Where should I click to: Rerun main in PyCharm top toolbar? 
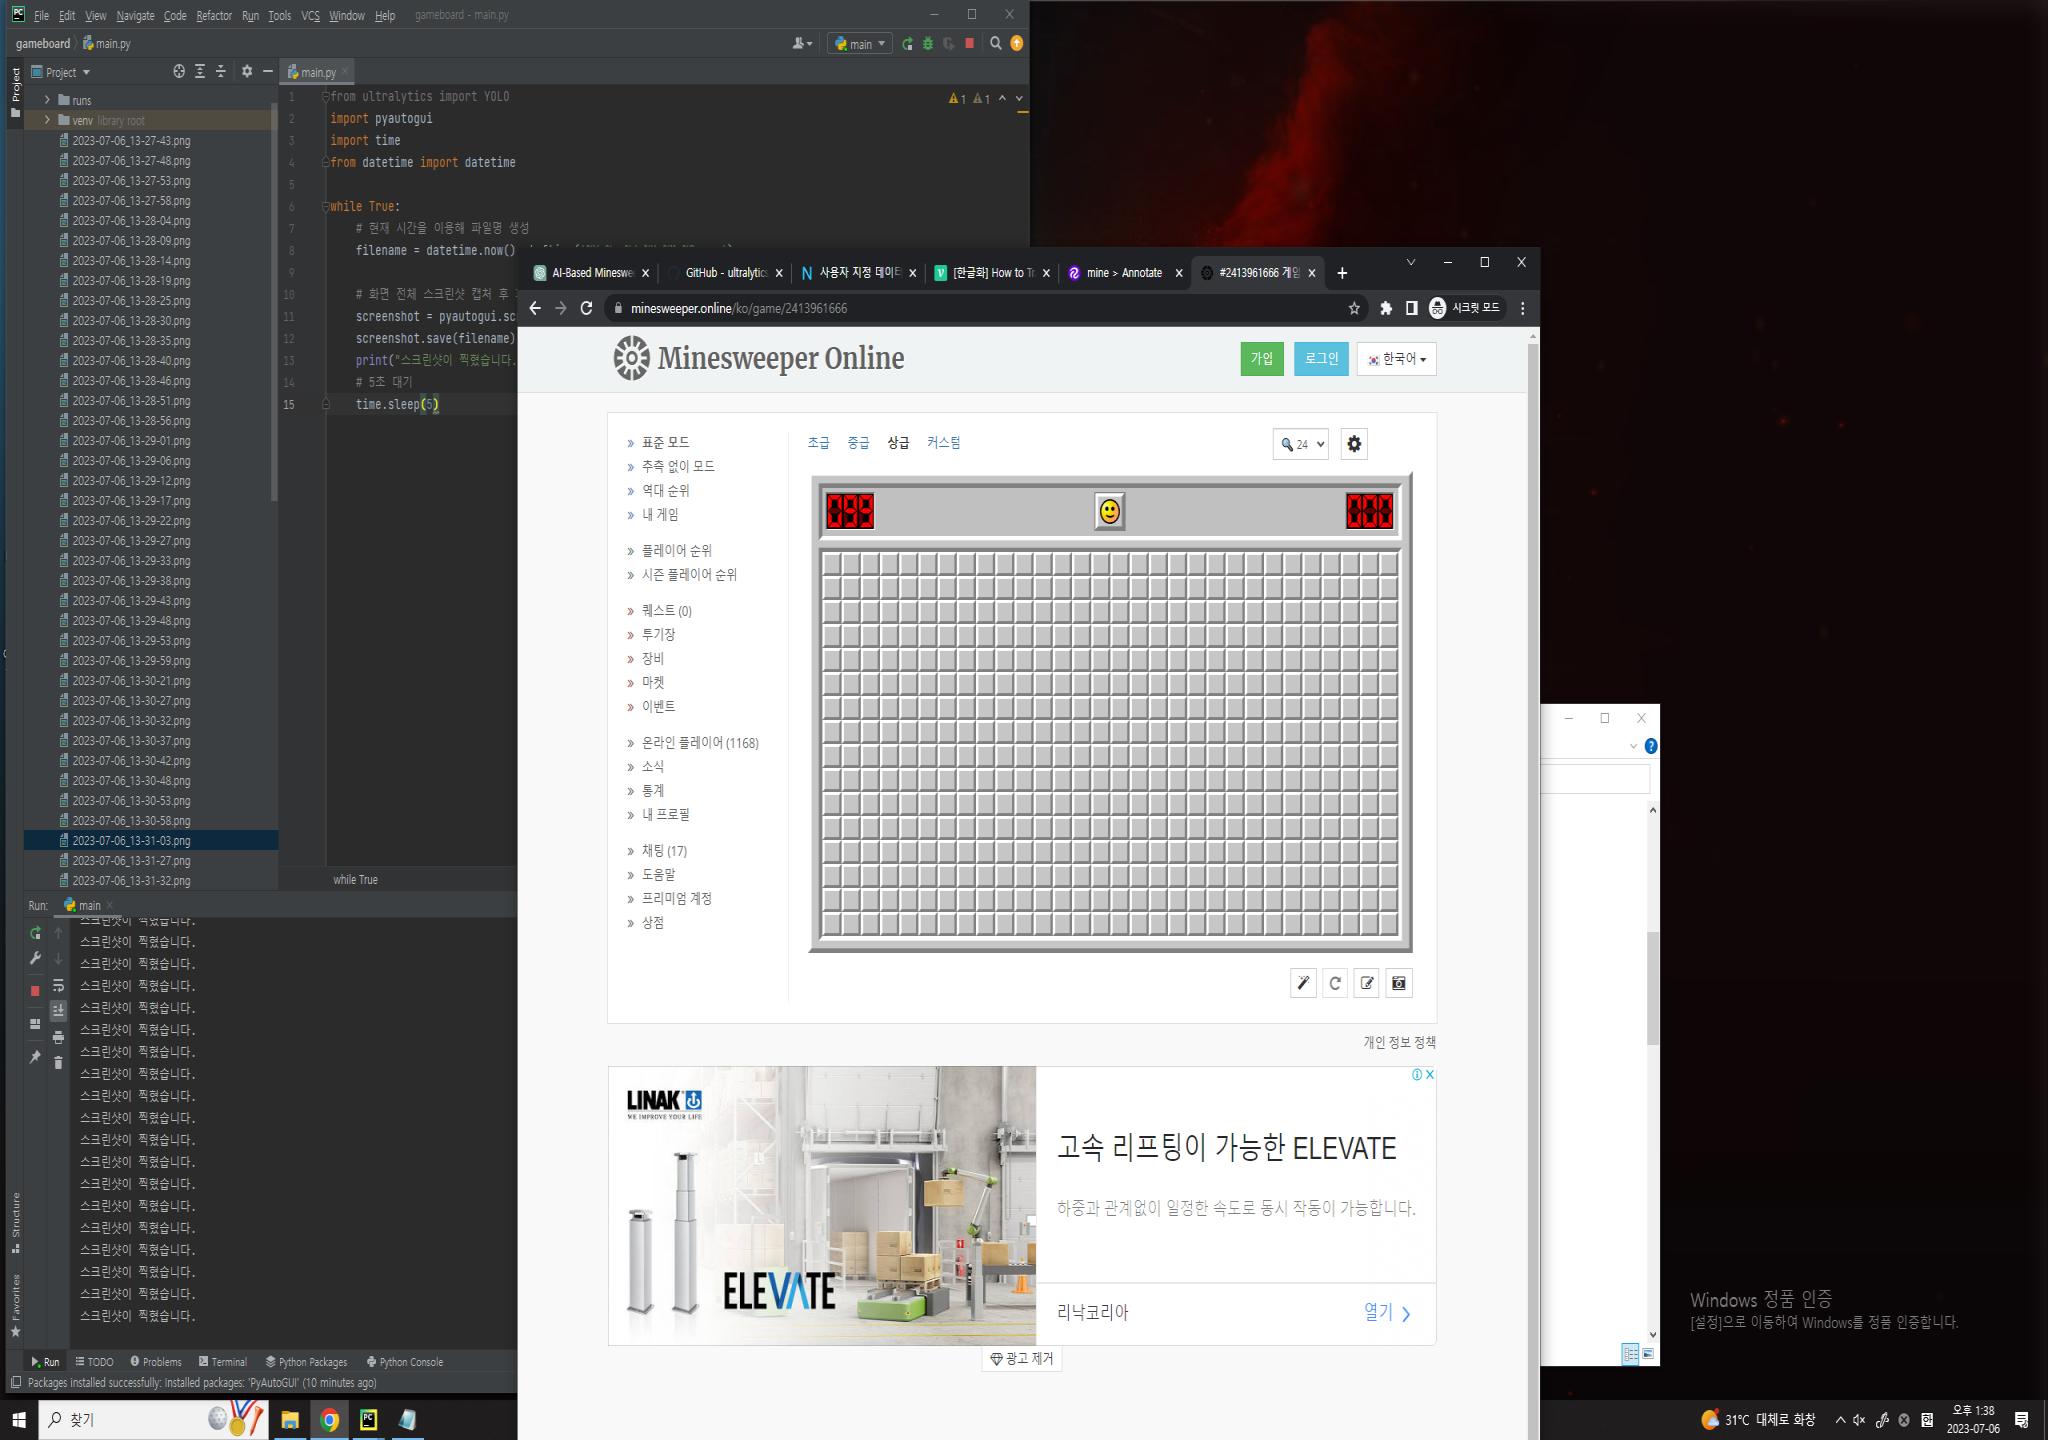[x=907, y=44]
